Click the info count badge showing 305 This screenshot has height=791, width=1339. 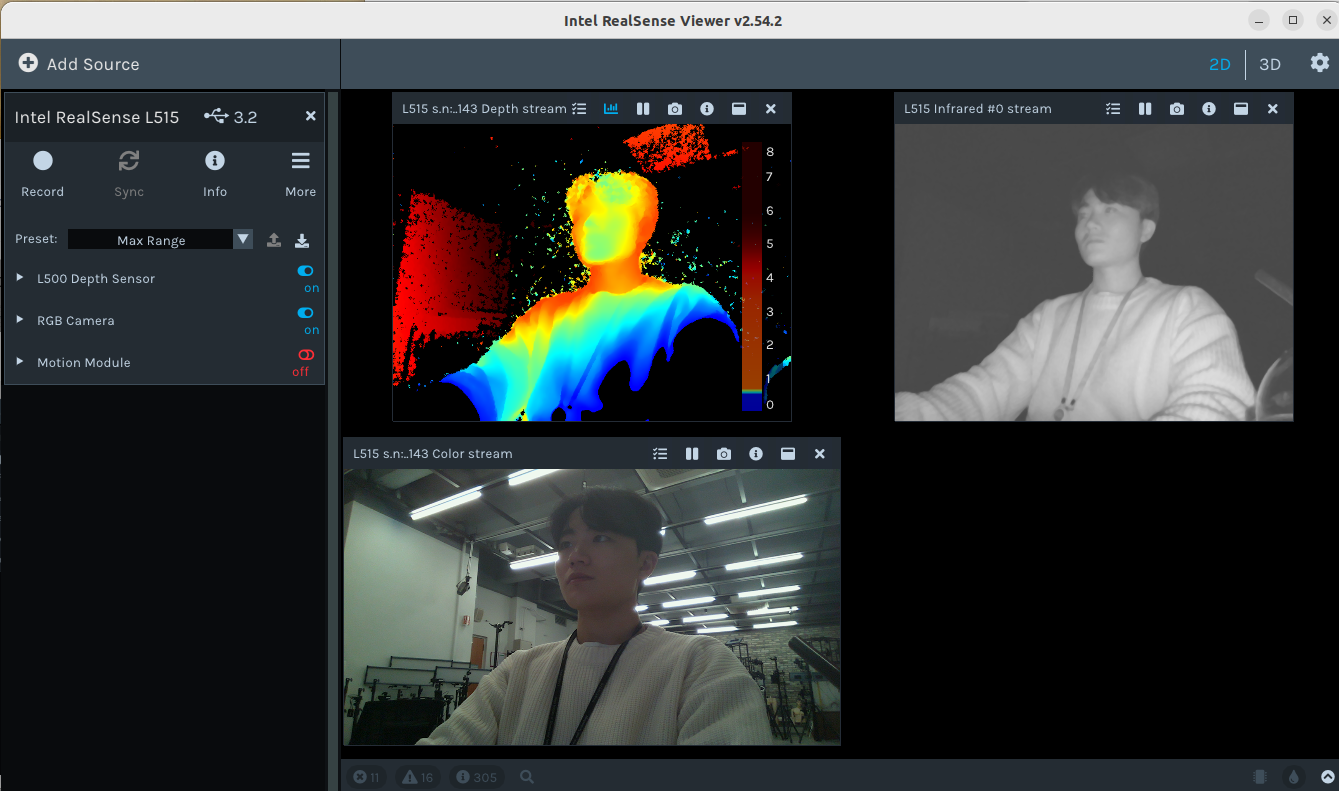477,777
